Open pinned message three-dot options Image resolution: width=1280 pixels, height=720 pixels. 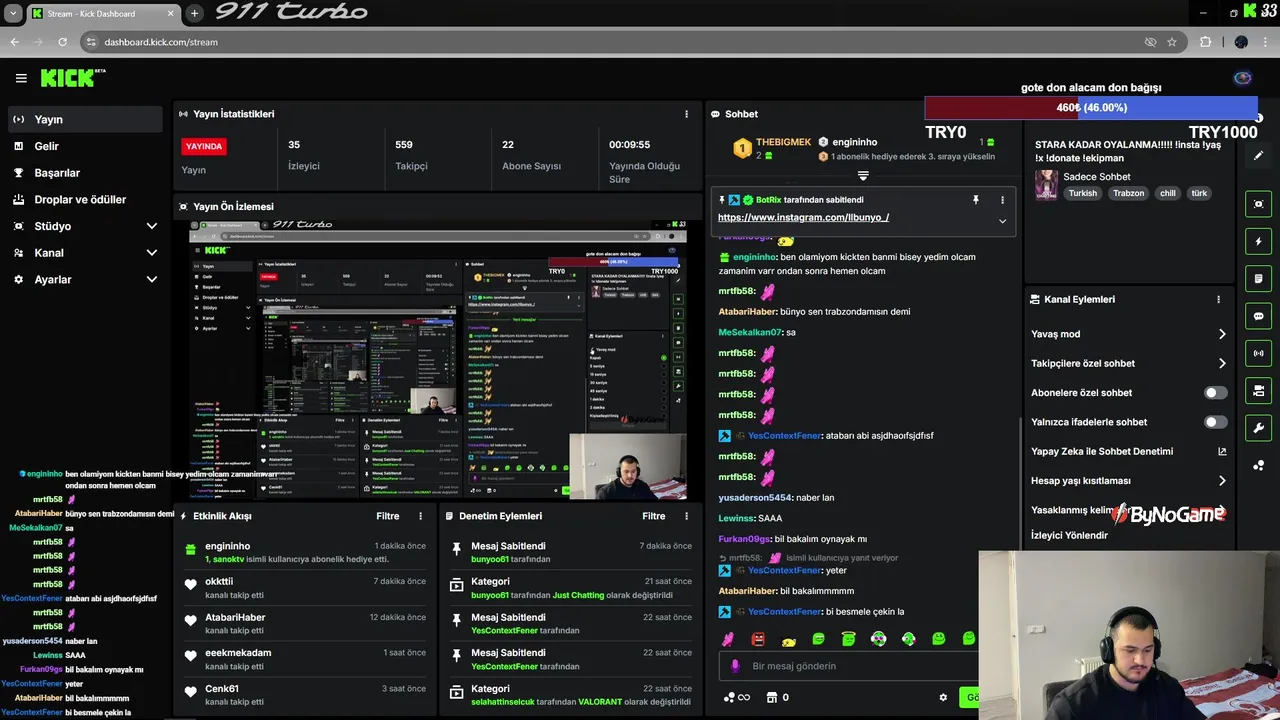point(1002,200)
